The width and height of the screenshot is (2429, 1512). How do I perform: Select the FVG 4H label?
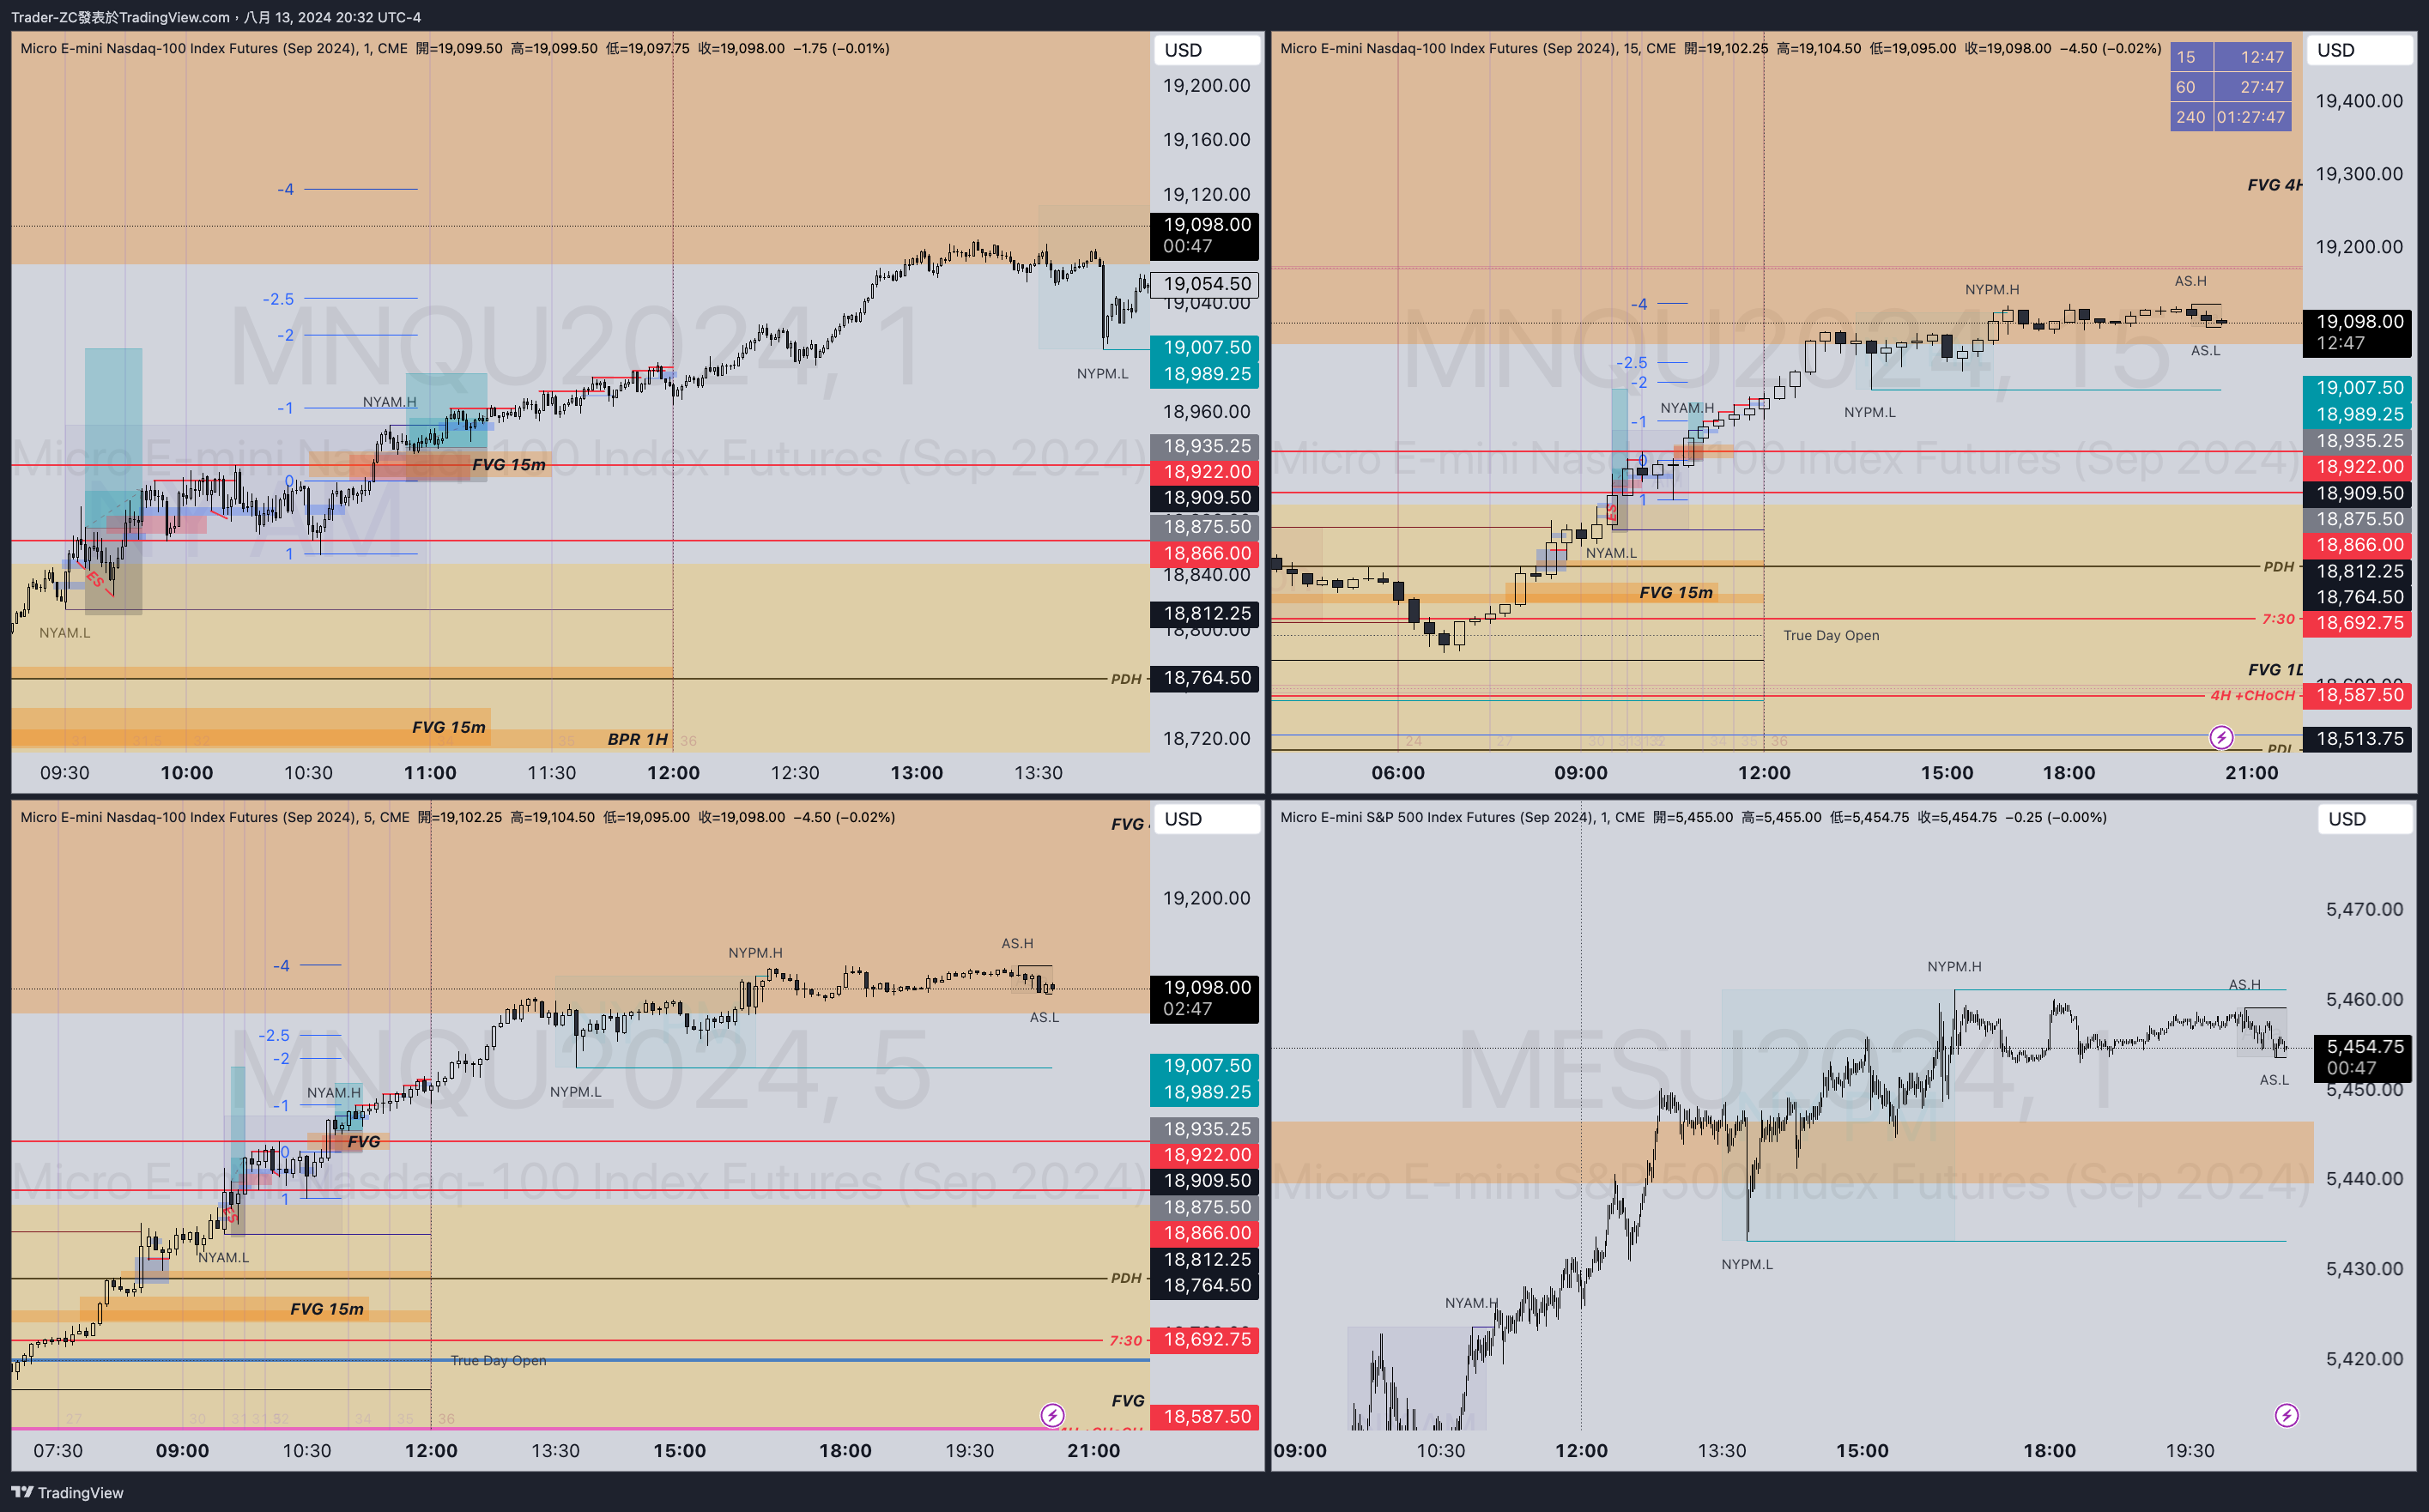click(x=2274, y=185)
